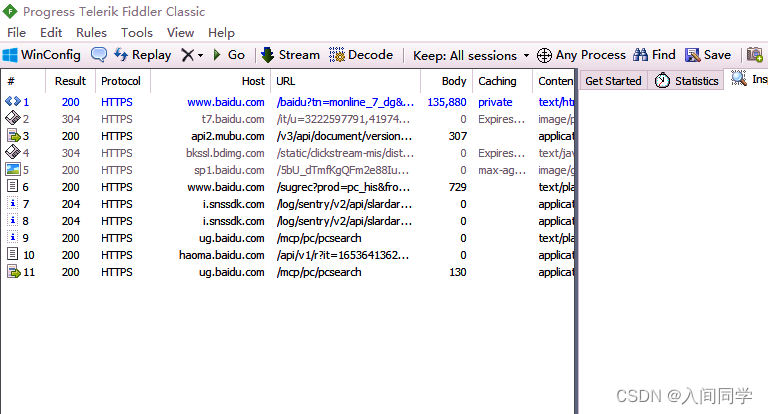This screenshot has width=768, height=414.
Task: Click body size 307 in session 3
Action: pos(457,136)
